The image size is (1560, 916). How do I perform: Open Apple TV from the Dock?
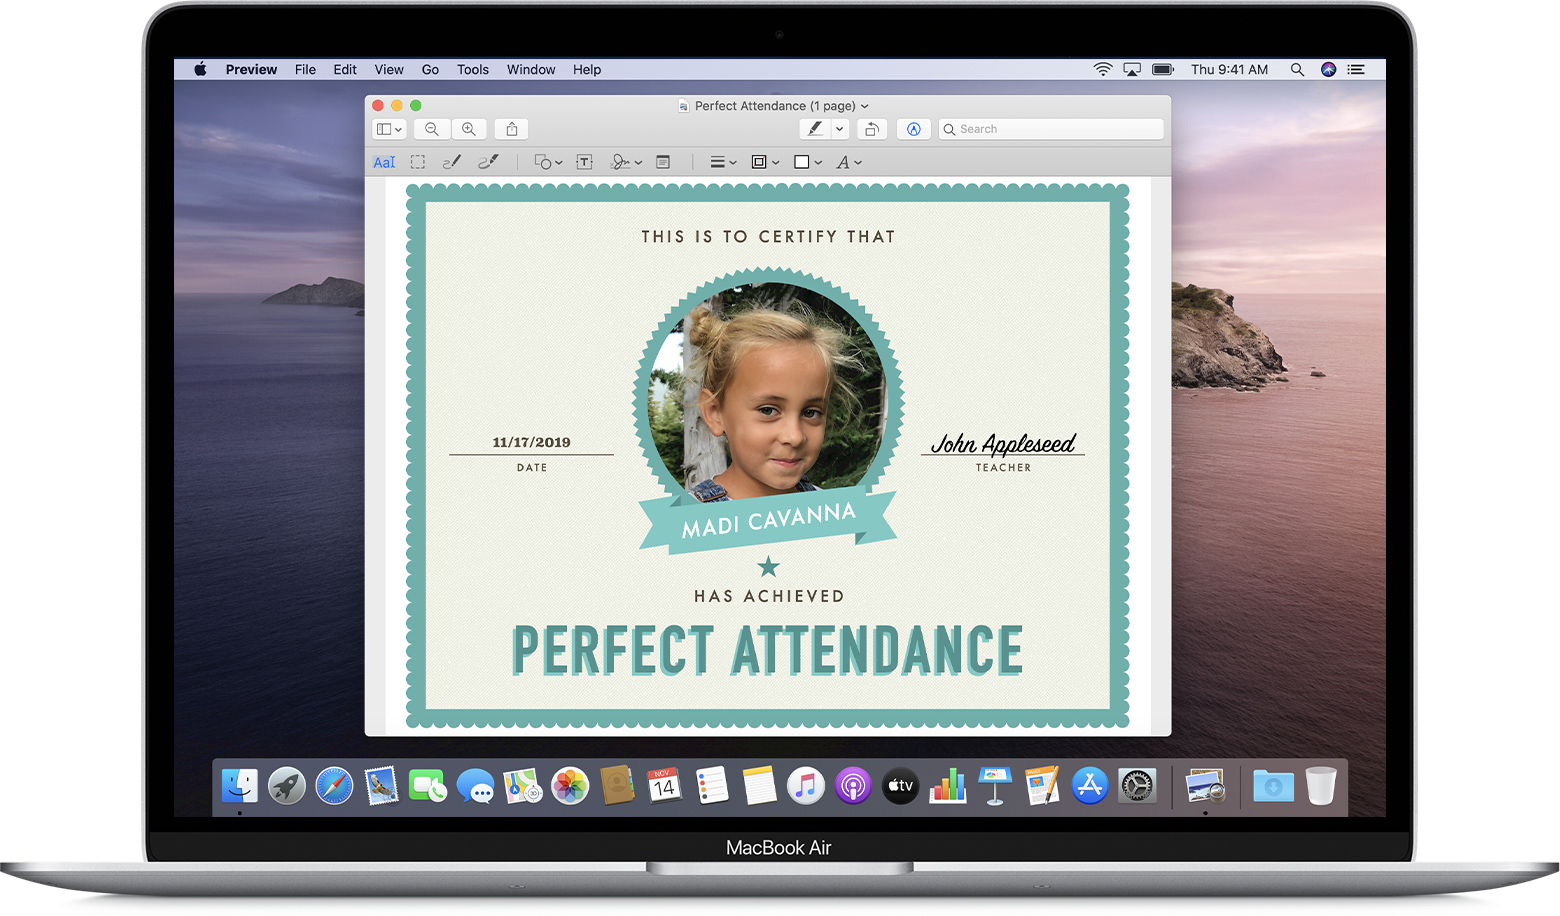pos(900,786)
